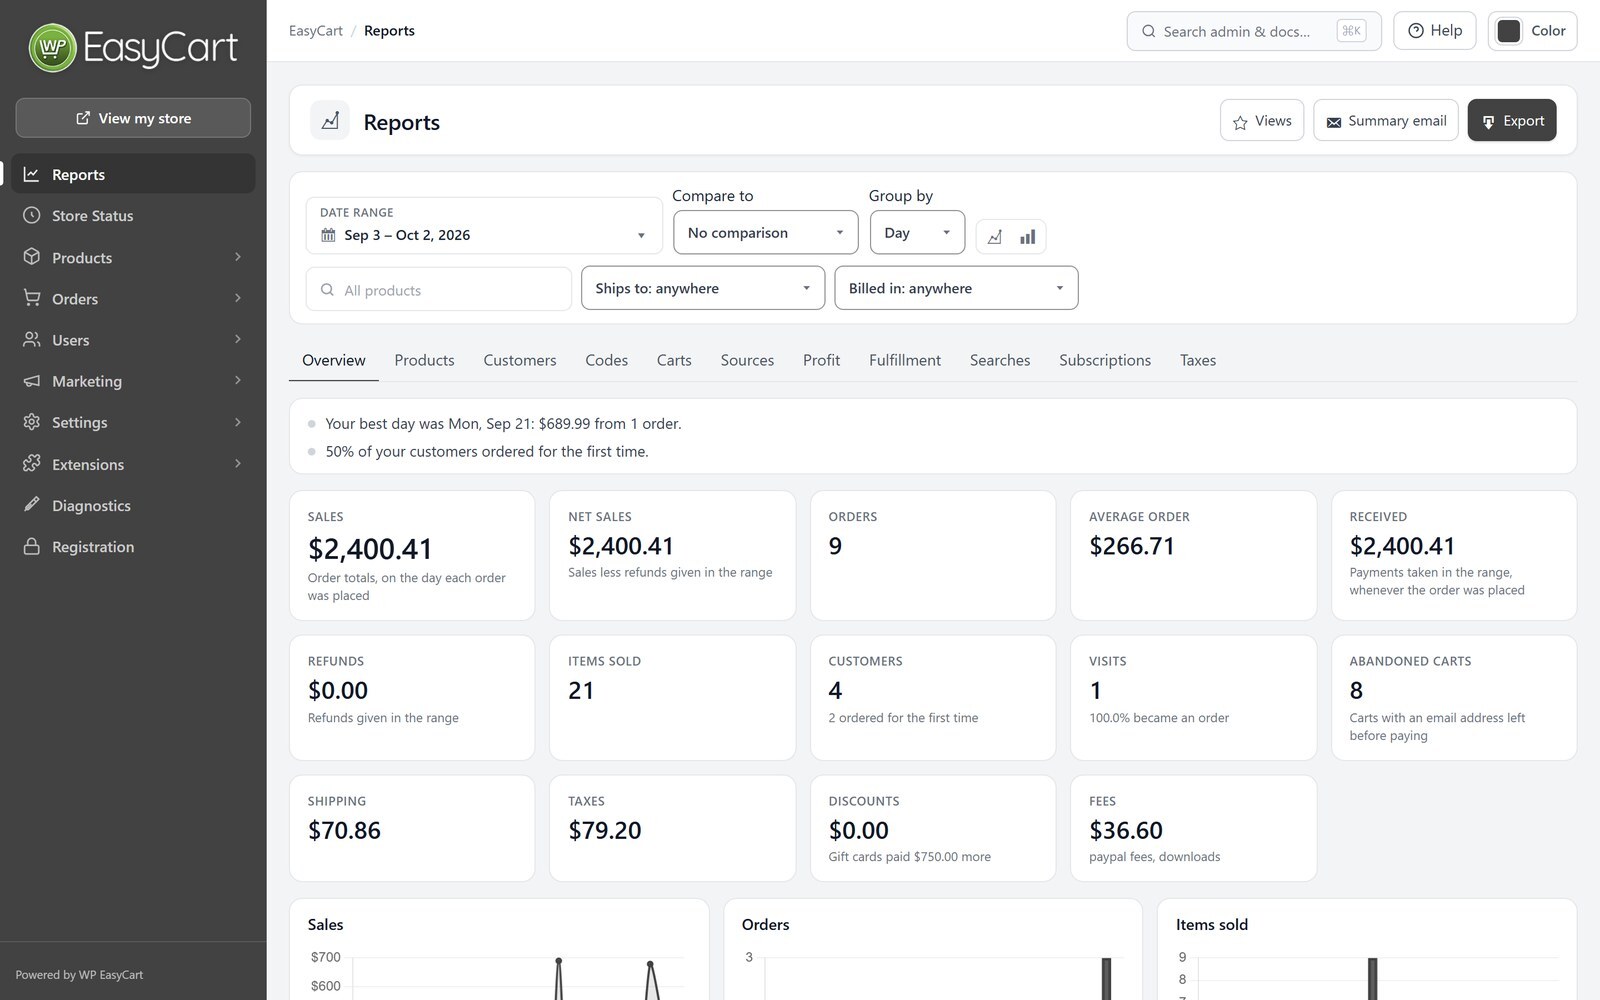Click the Store Status clock icon

[32, 215]
